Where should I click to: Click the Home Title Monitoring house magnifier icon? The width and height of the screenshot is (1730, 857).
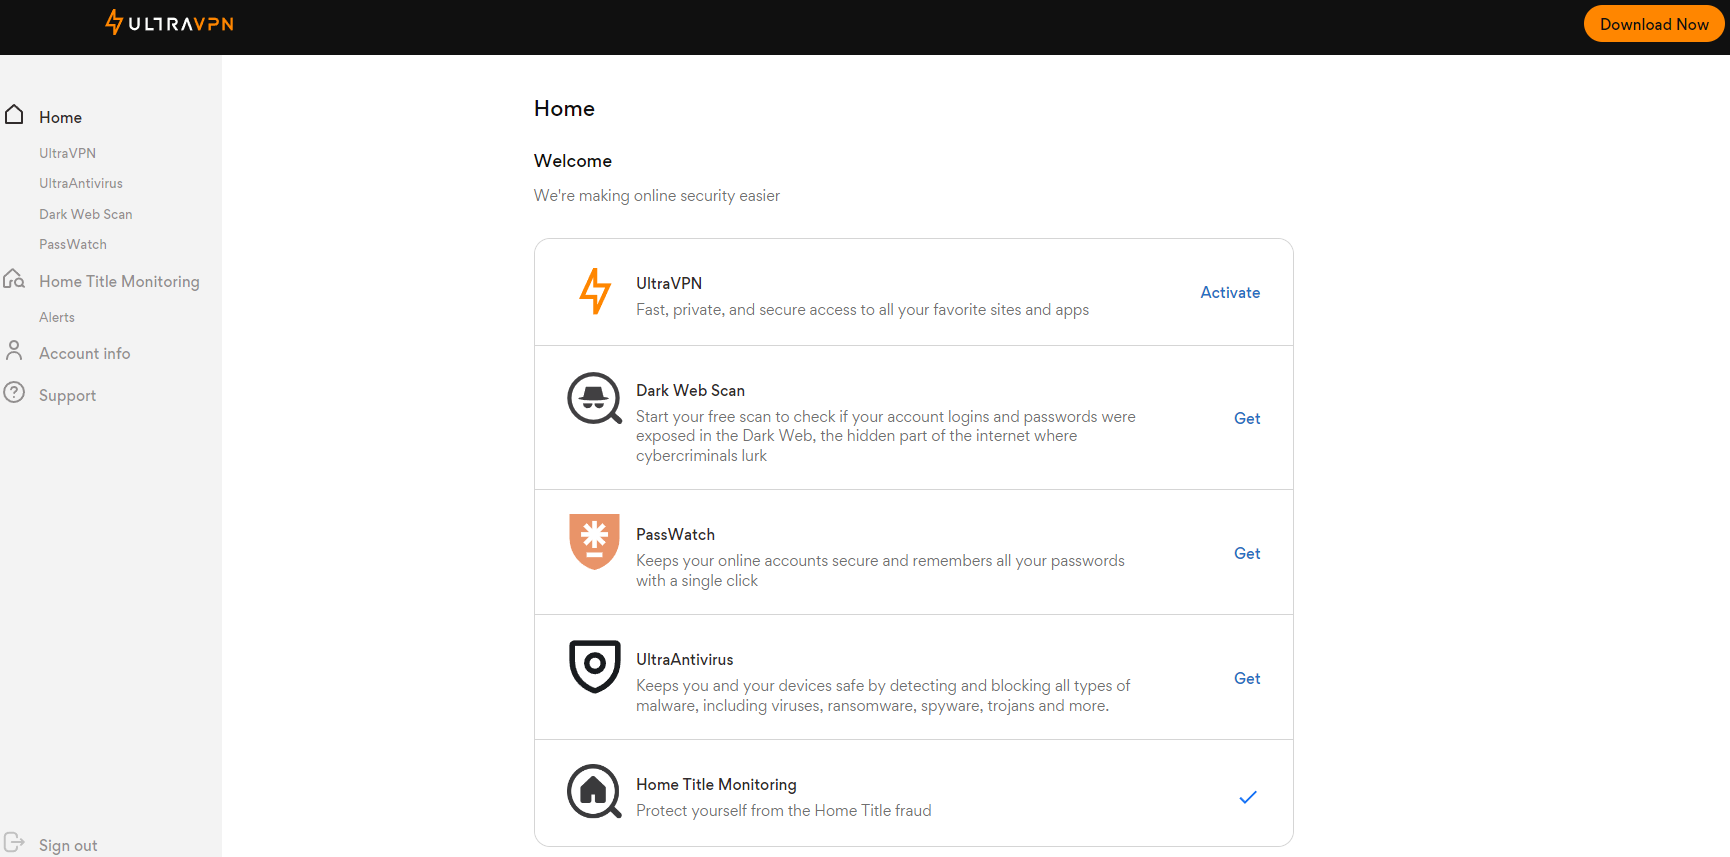[594, 792]
